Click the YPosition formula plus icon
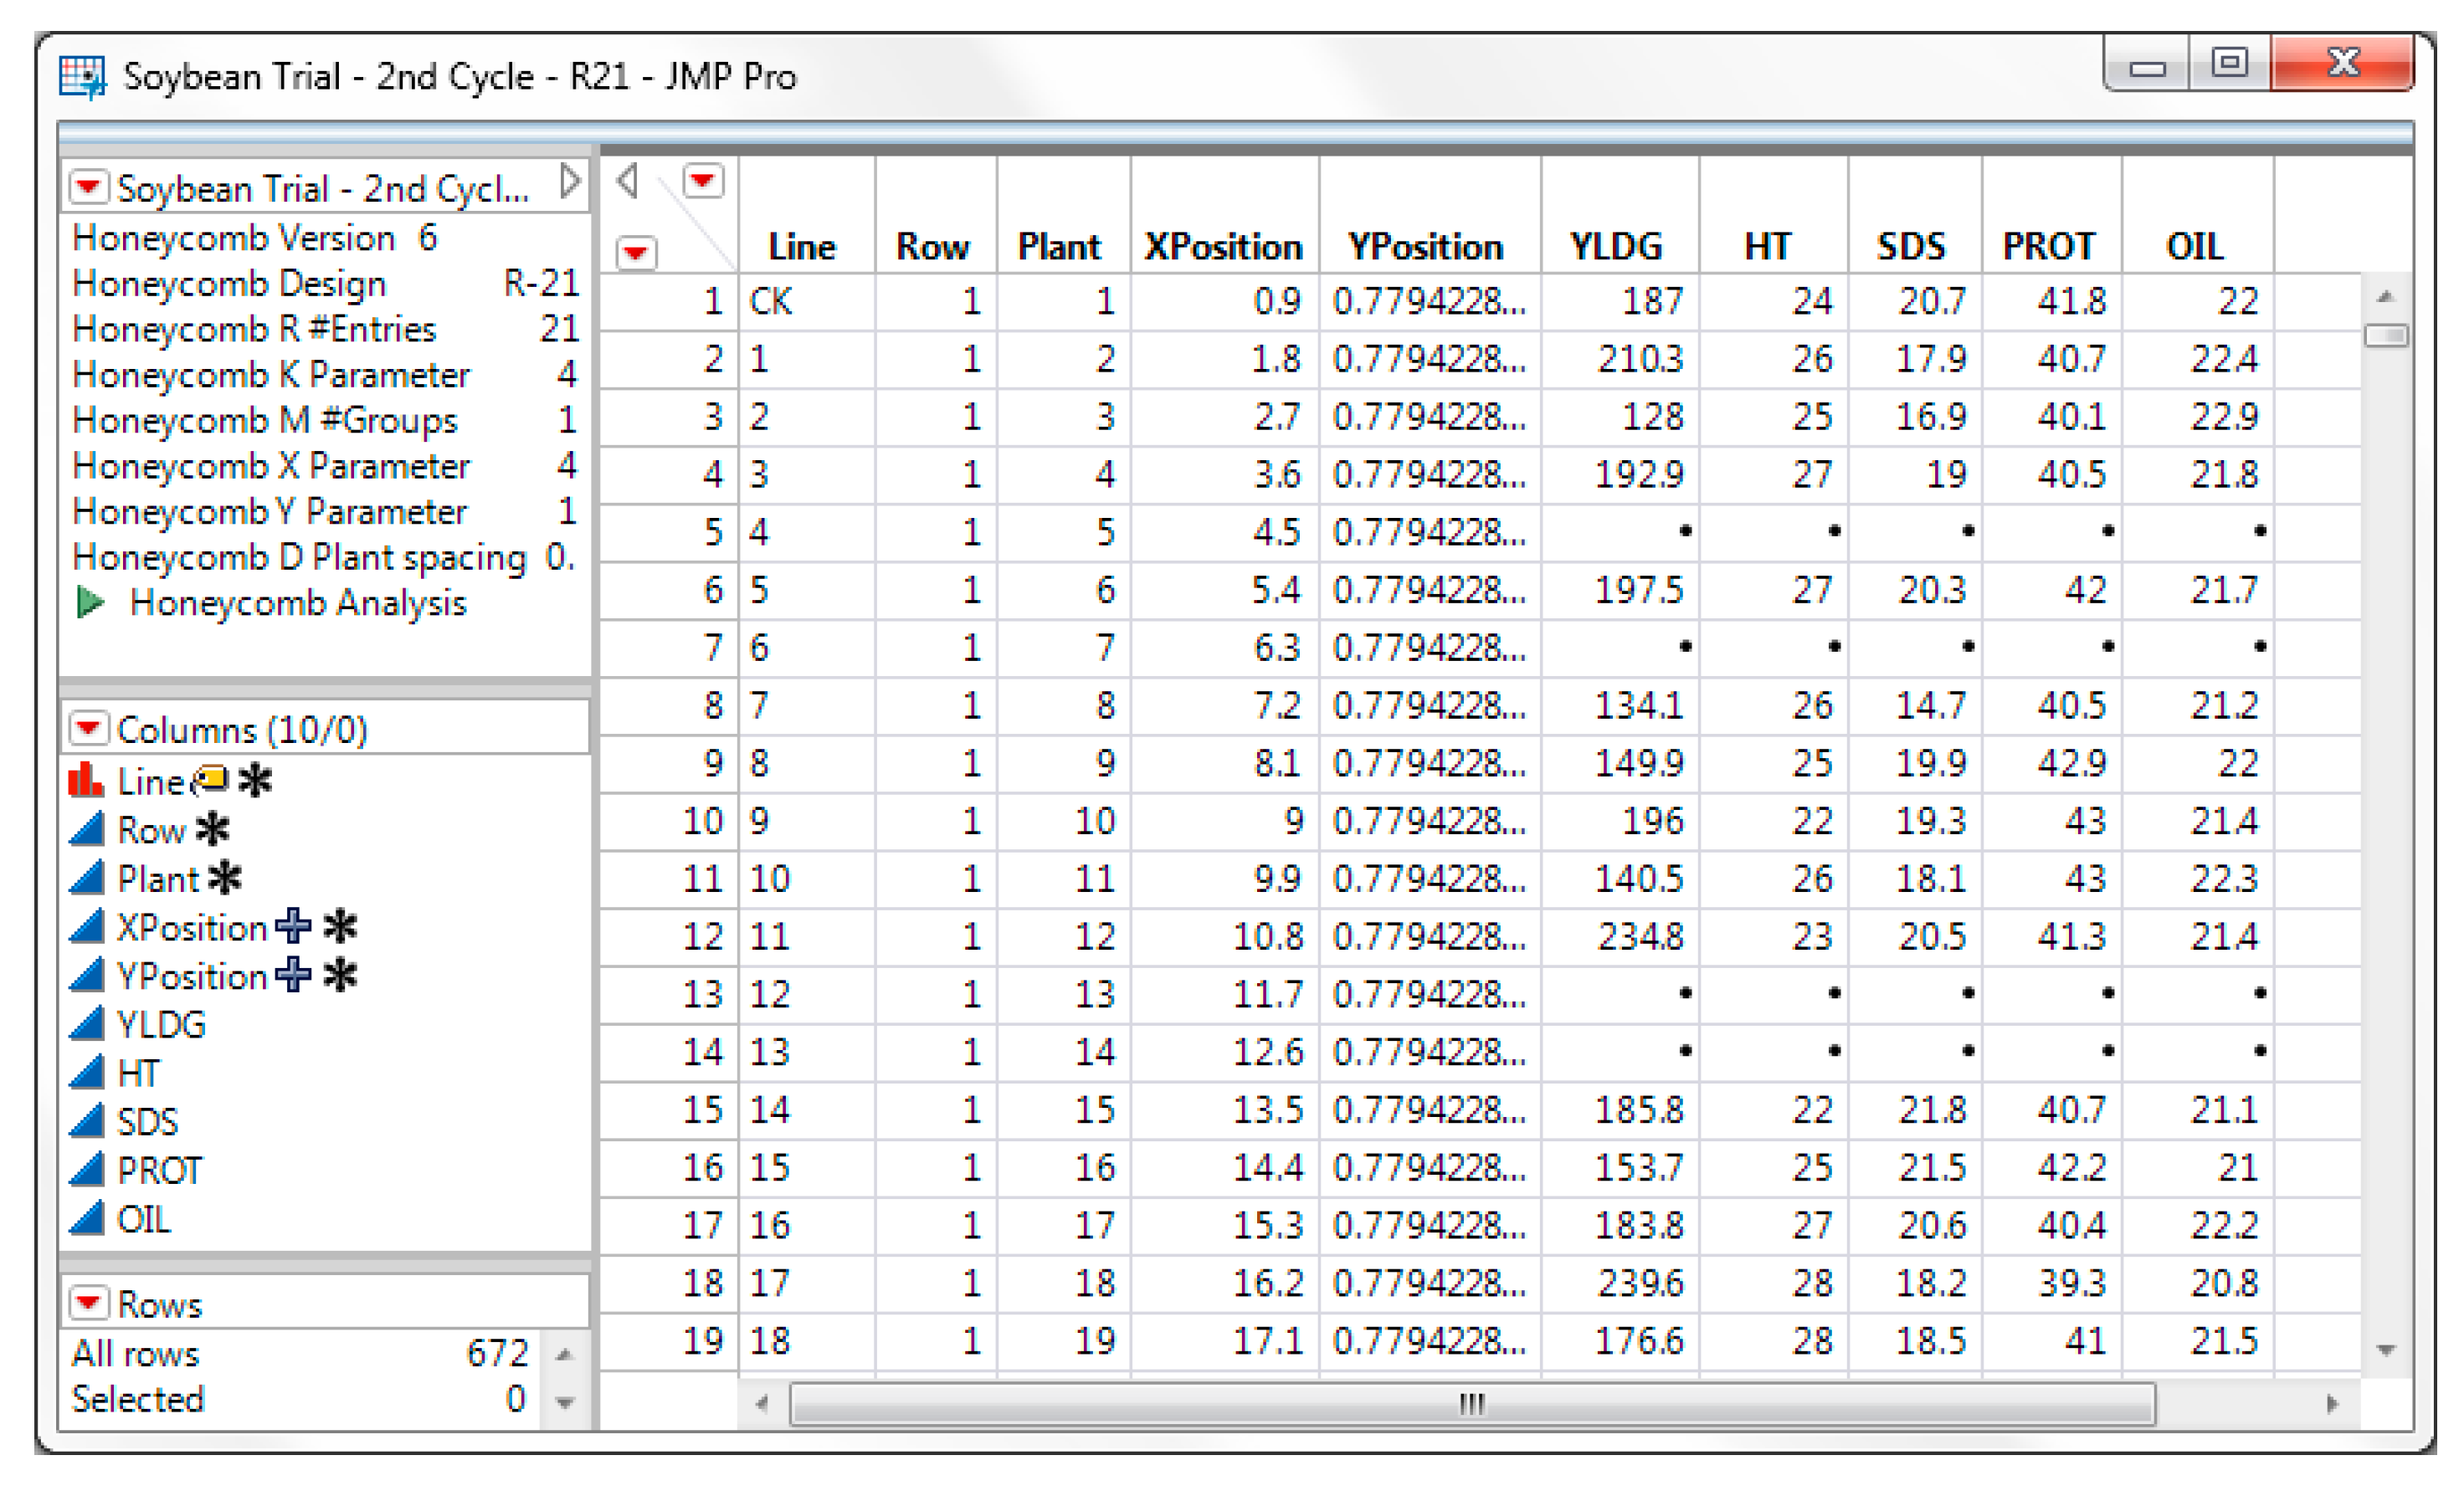This screenshot has width=2464, height=1486. (x=293, y=974)
